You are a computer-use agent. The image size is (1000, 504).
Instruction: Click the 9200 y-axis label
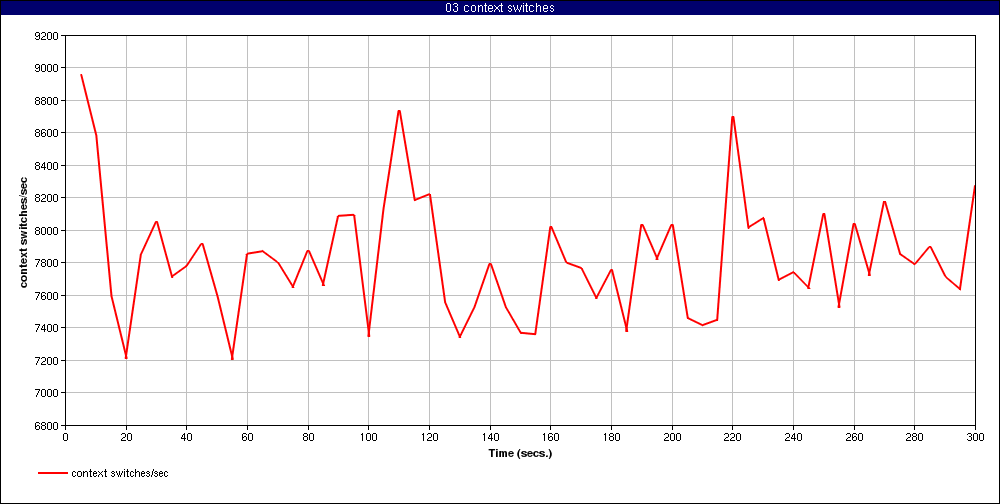[x=48, y=36]
